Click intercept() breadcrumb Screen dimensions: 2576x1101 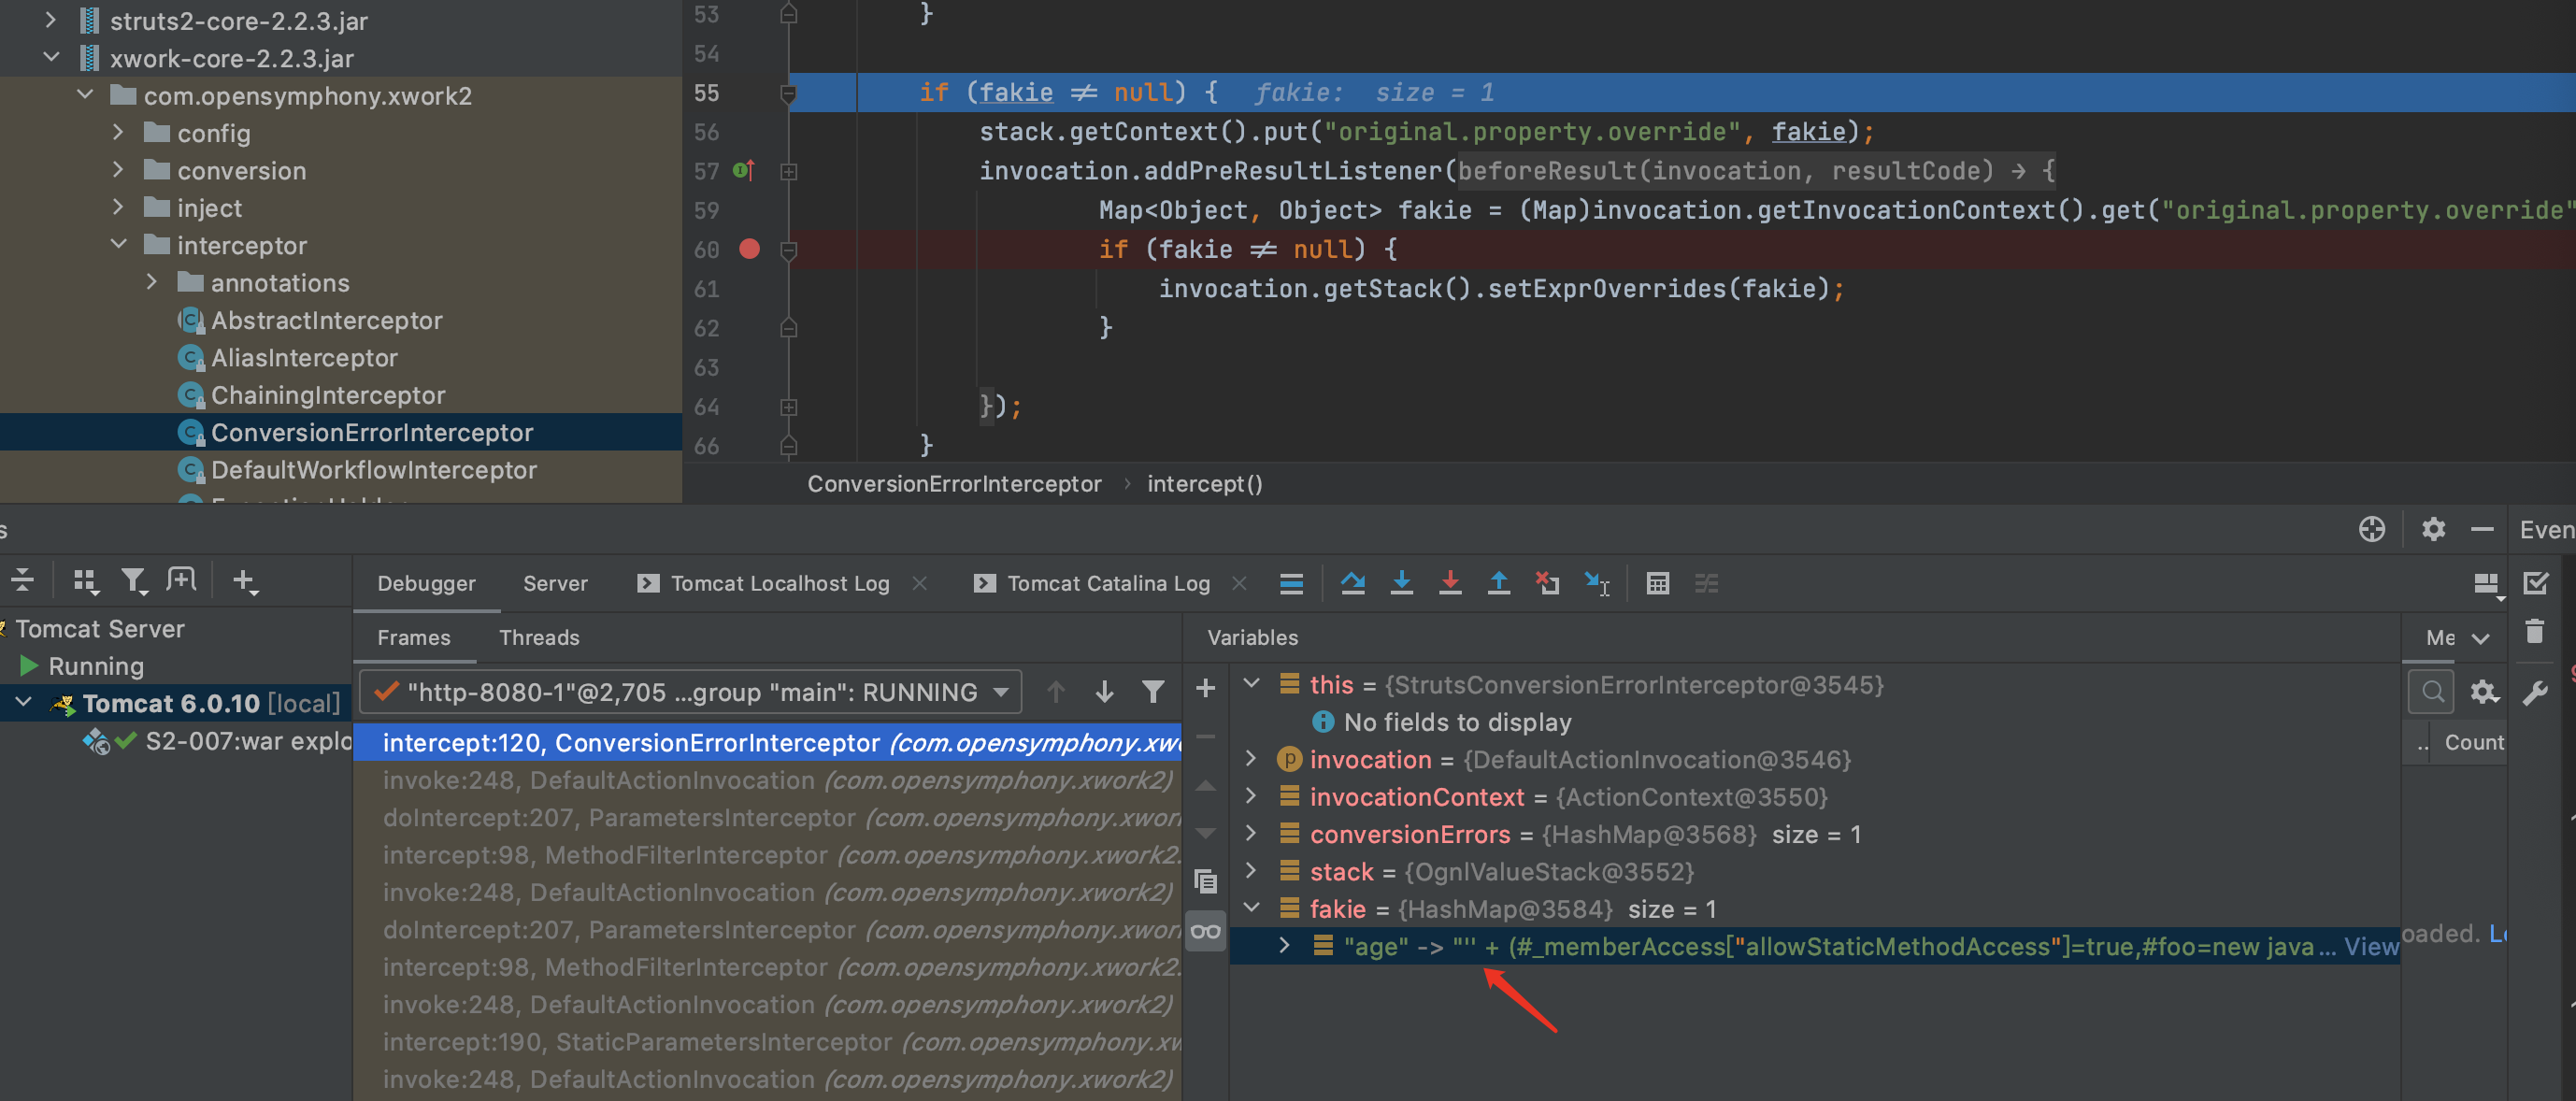pyautogui.click(x=1204, y=484)
